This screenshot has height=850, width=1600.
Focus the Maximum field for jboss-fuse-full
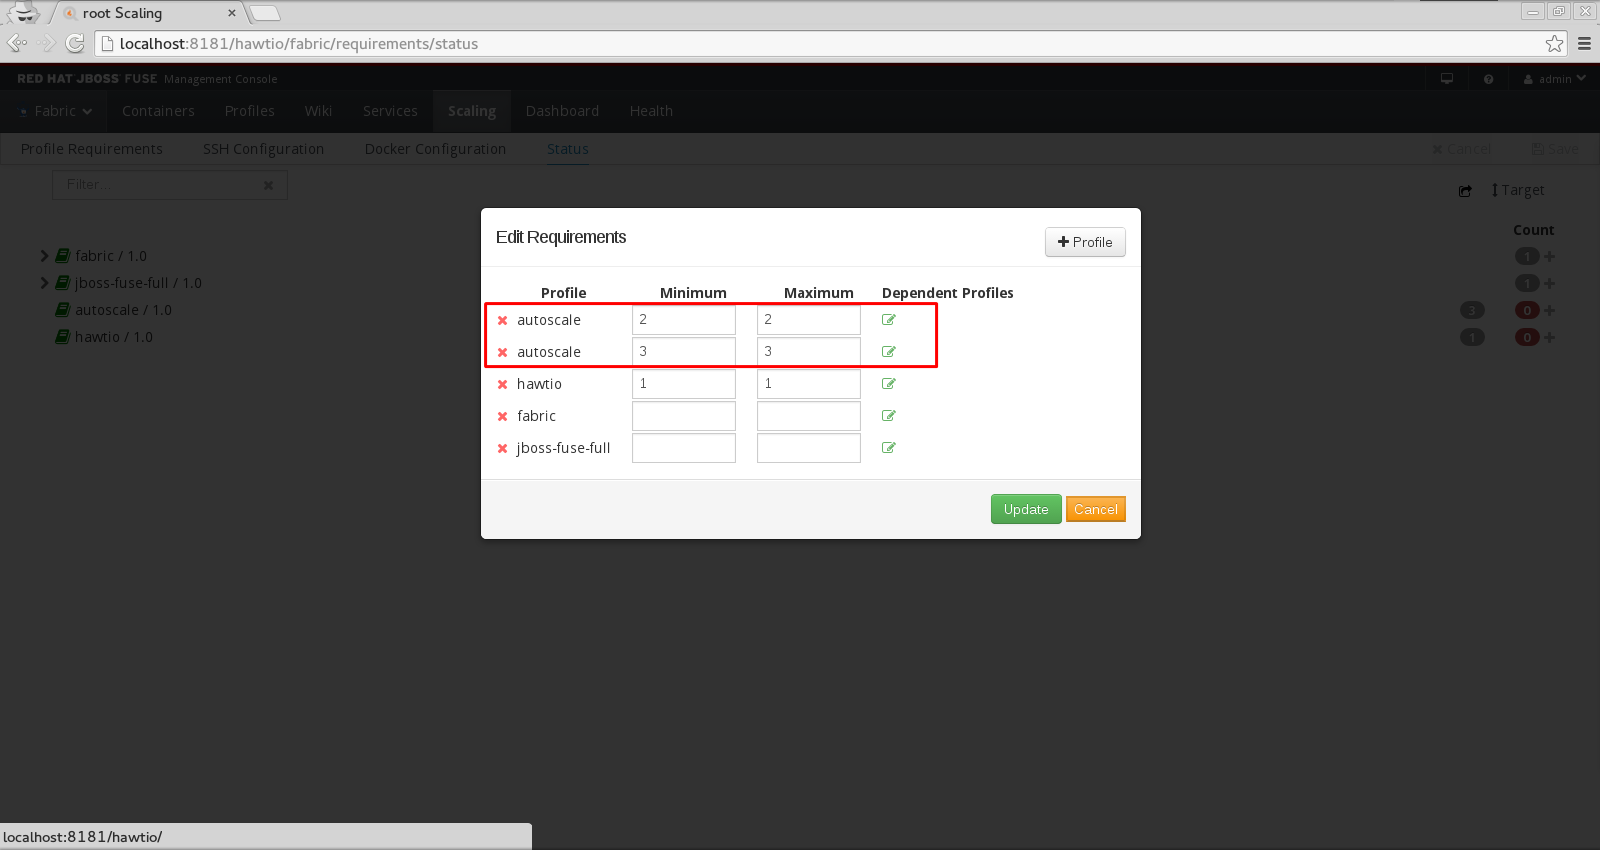point(809,448)
